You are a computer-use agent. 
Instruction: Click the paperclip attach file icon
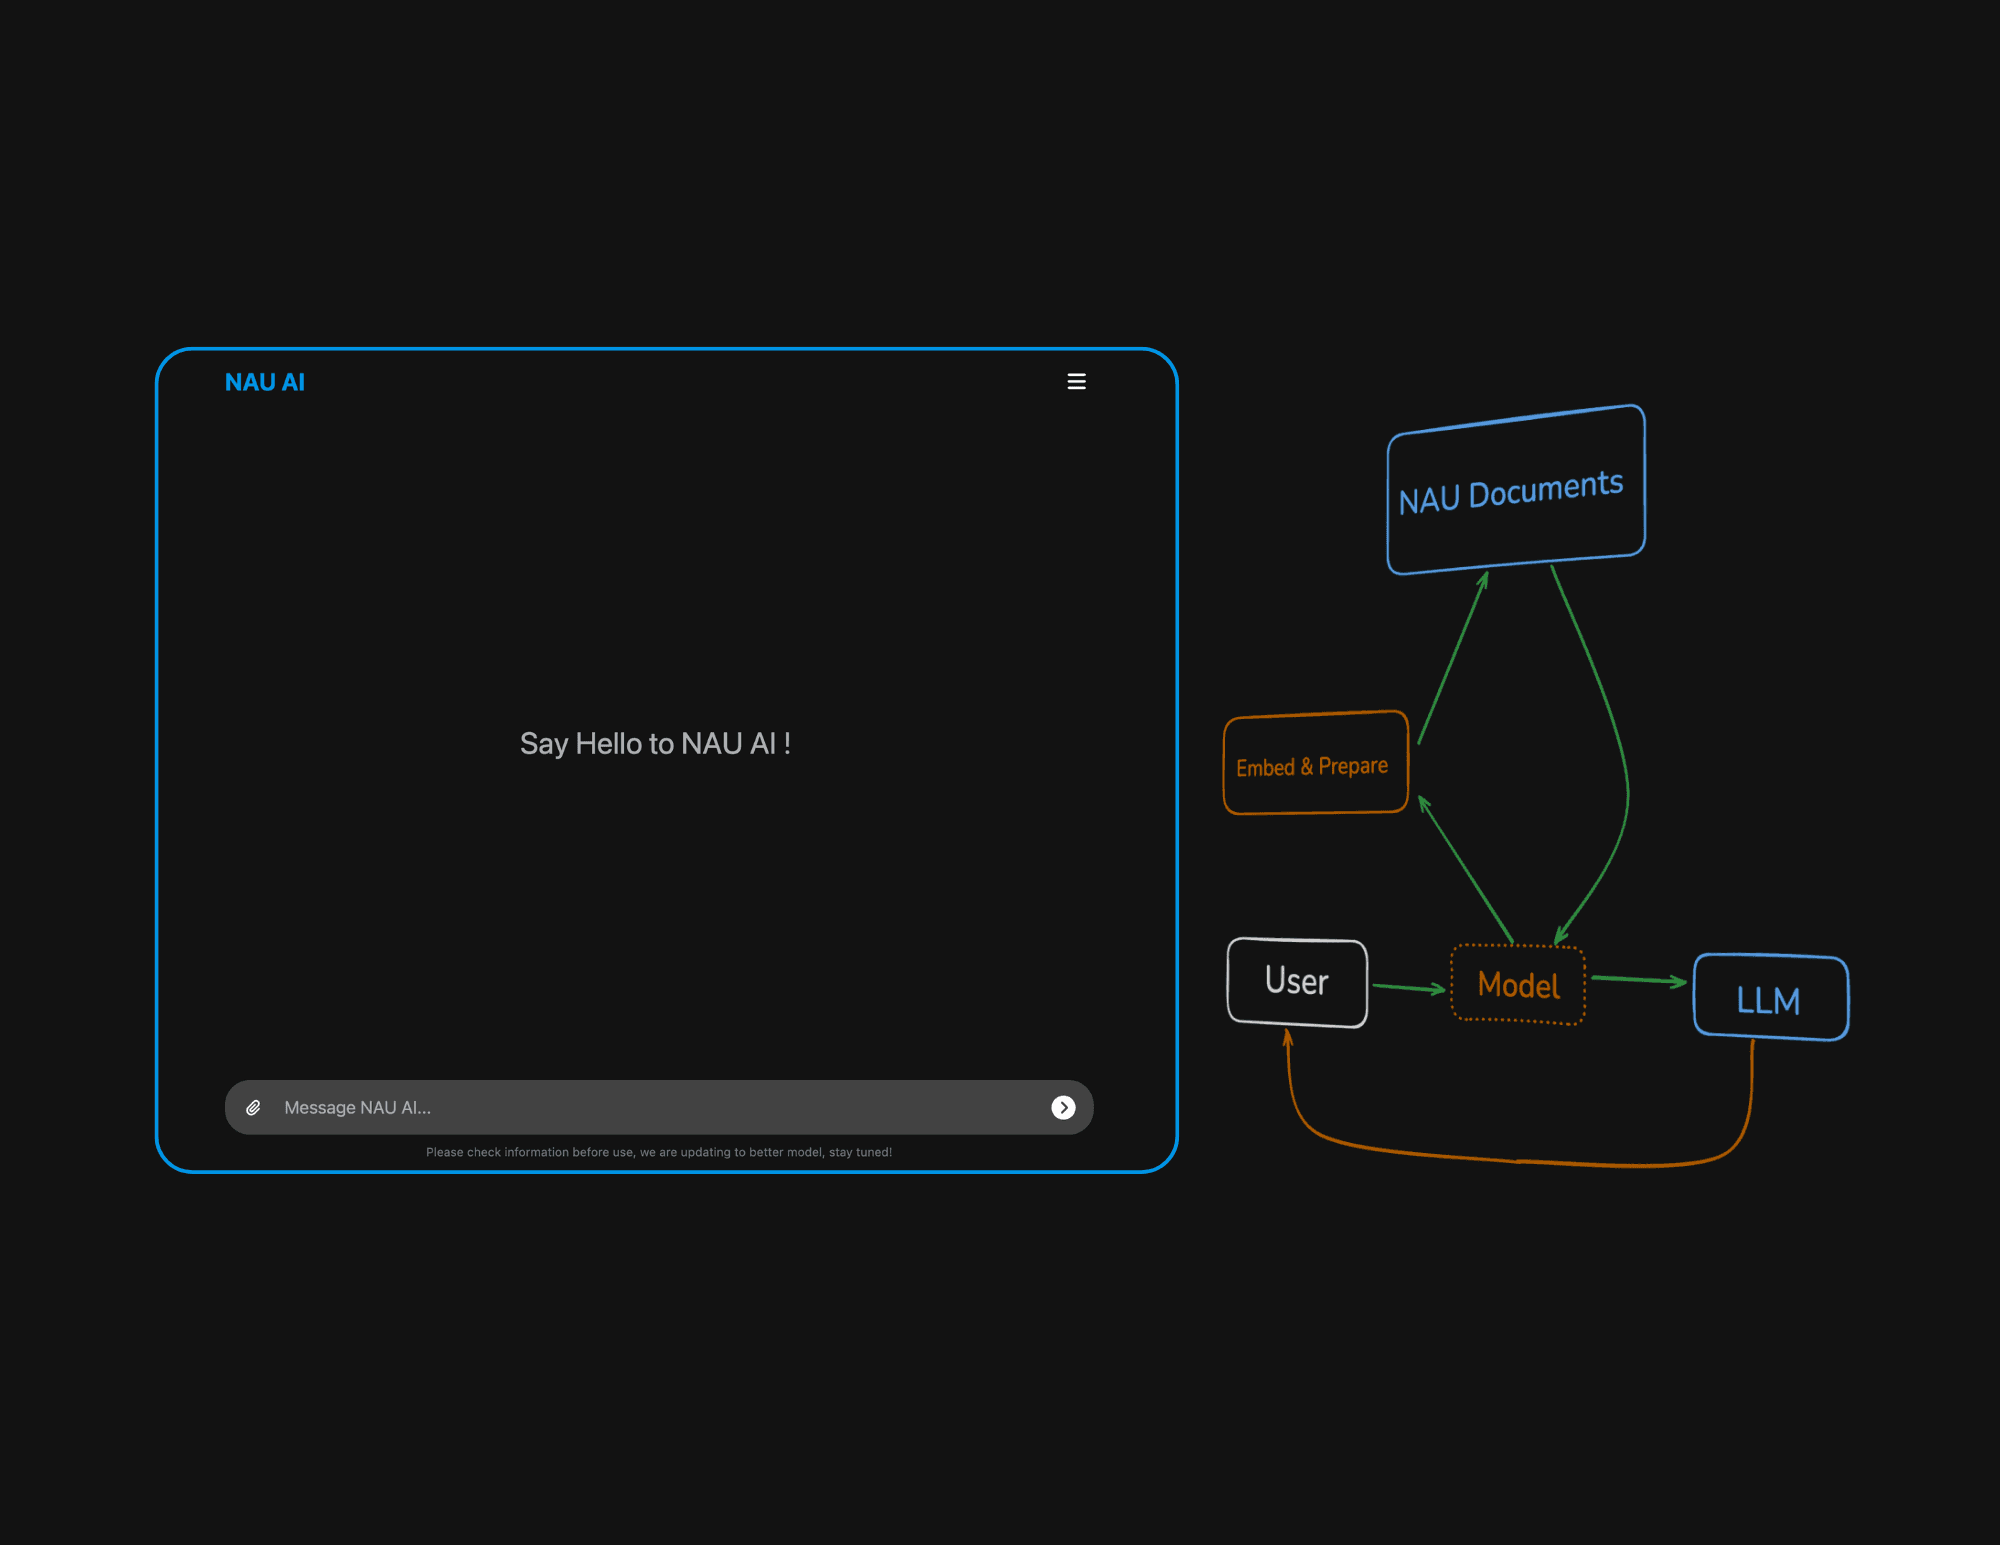(x=254, y=1107)
